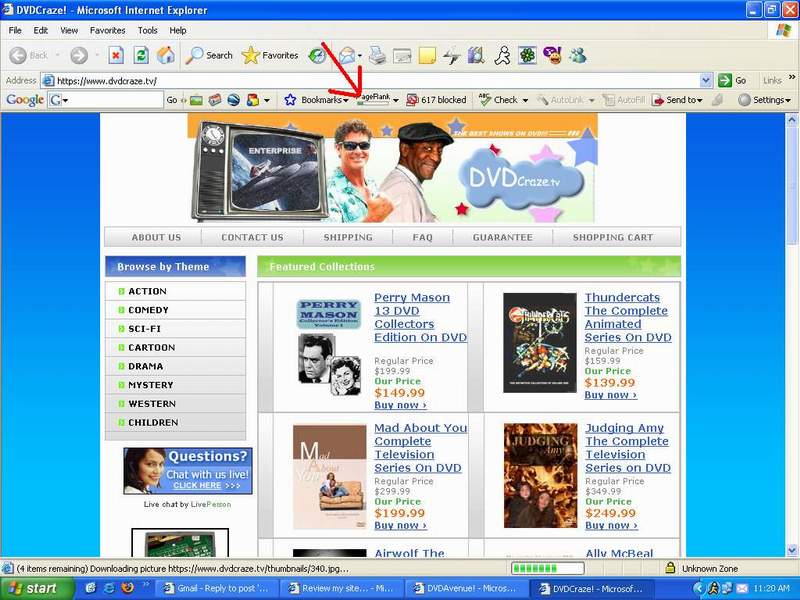
Task: Open the SHOPPING CART nav item
Action: pos(613,237)
